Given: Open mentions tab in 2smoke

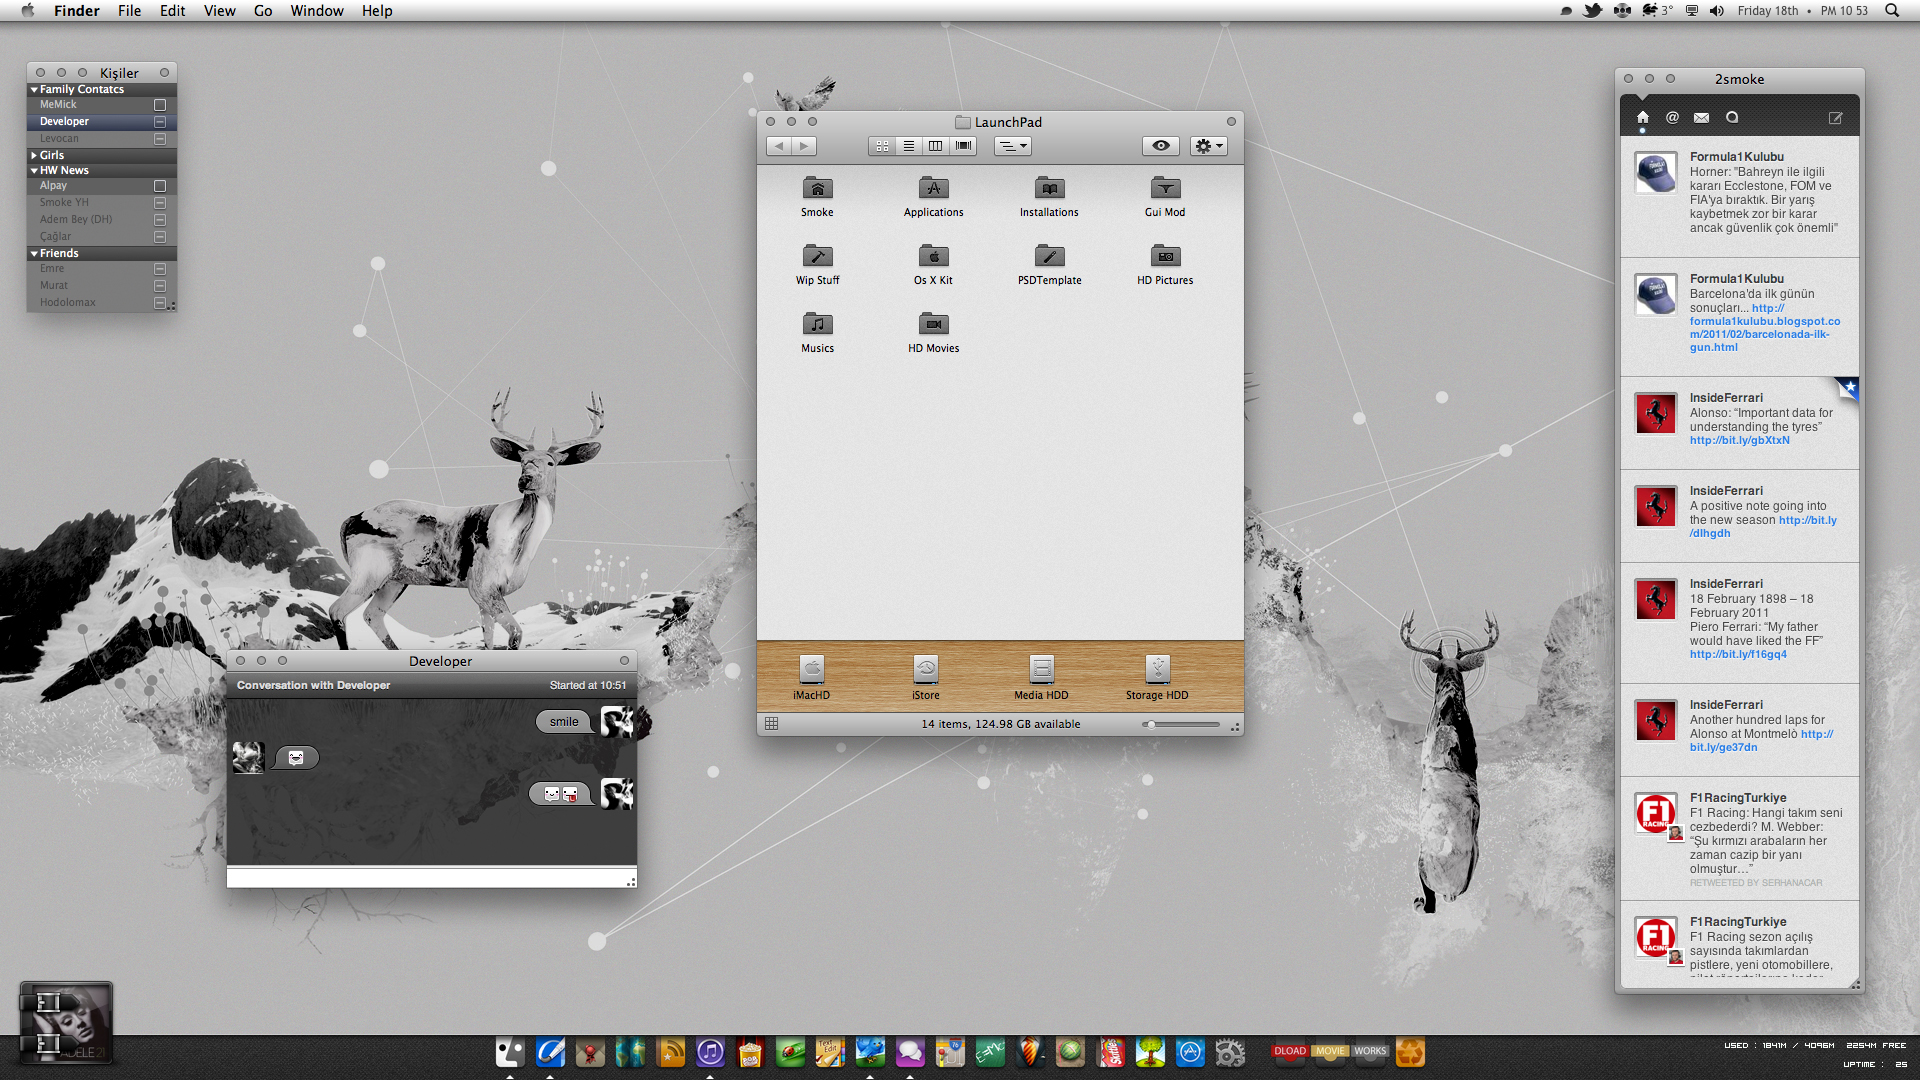Looking at the screenshot, I should (1672, 118).
